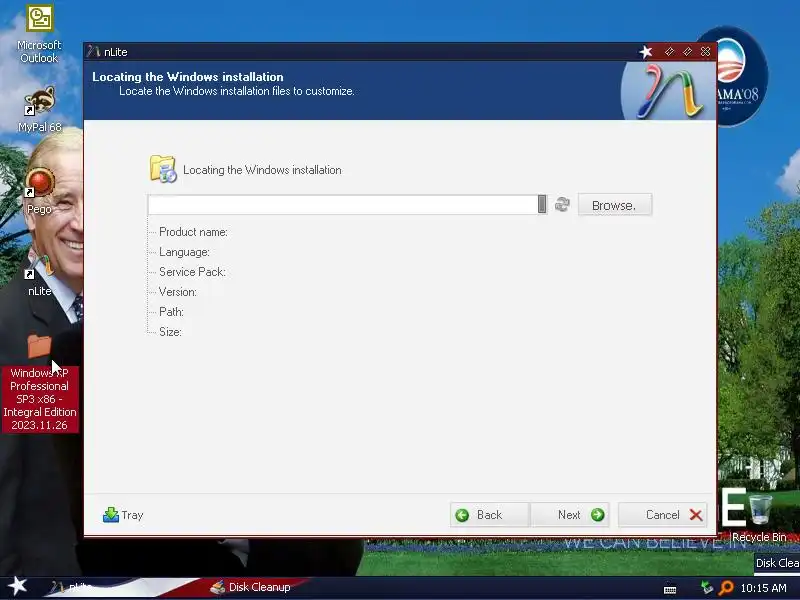Click the nLite logo in the header
The height and width of the screenshot is (600, 800).
tap(669, 91)
